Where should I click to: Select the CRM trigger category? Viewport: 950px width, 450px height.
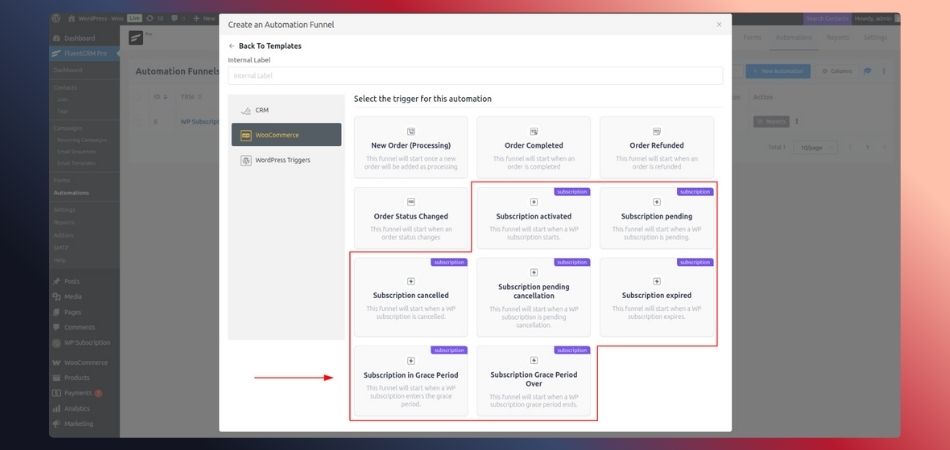pyautogui.click(x=286, y=111)
